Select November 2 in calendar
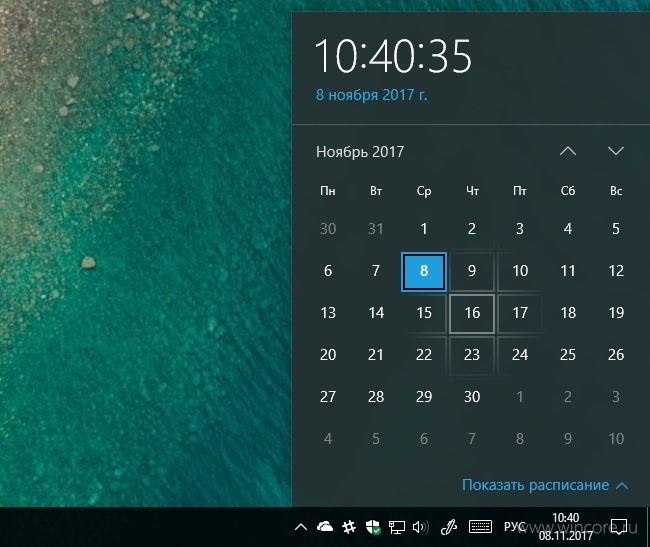Screen dimensions: 650x547 [472, 229]
